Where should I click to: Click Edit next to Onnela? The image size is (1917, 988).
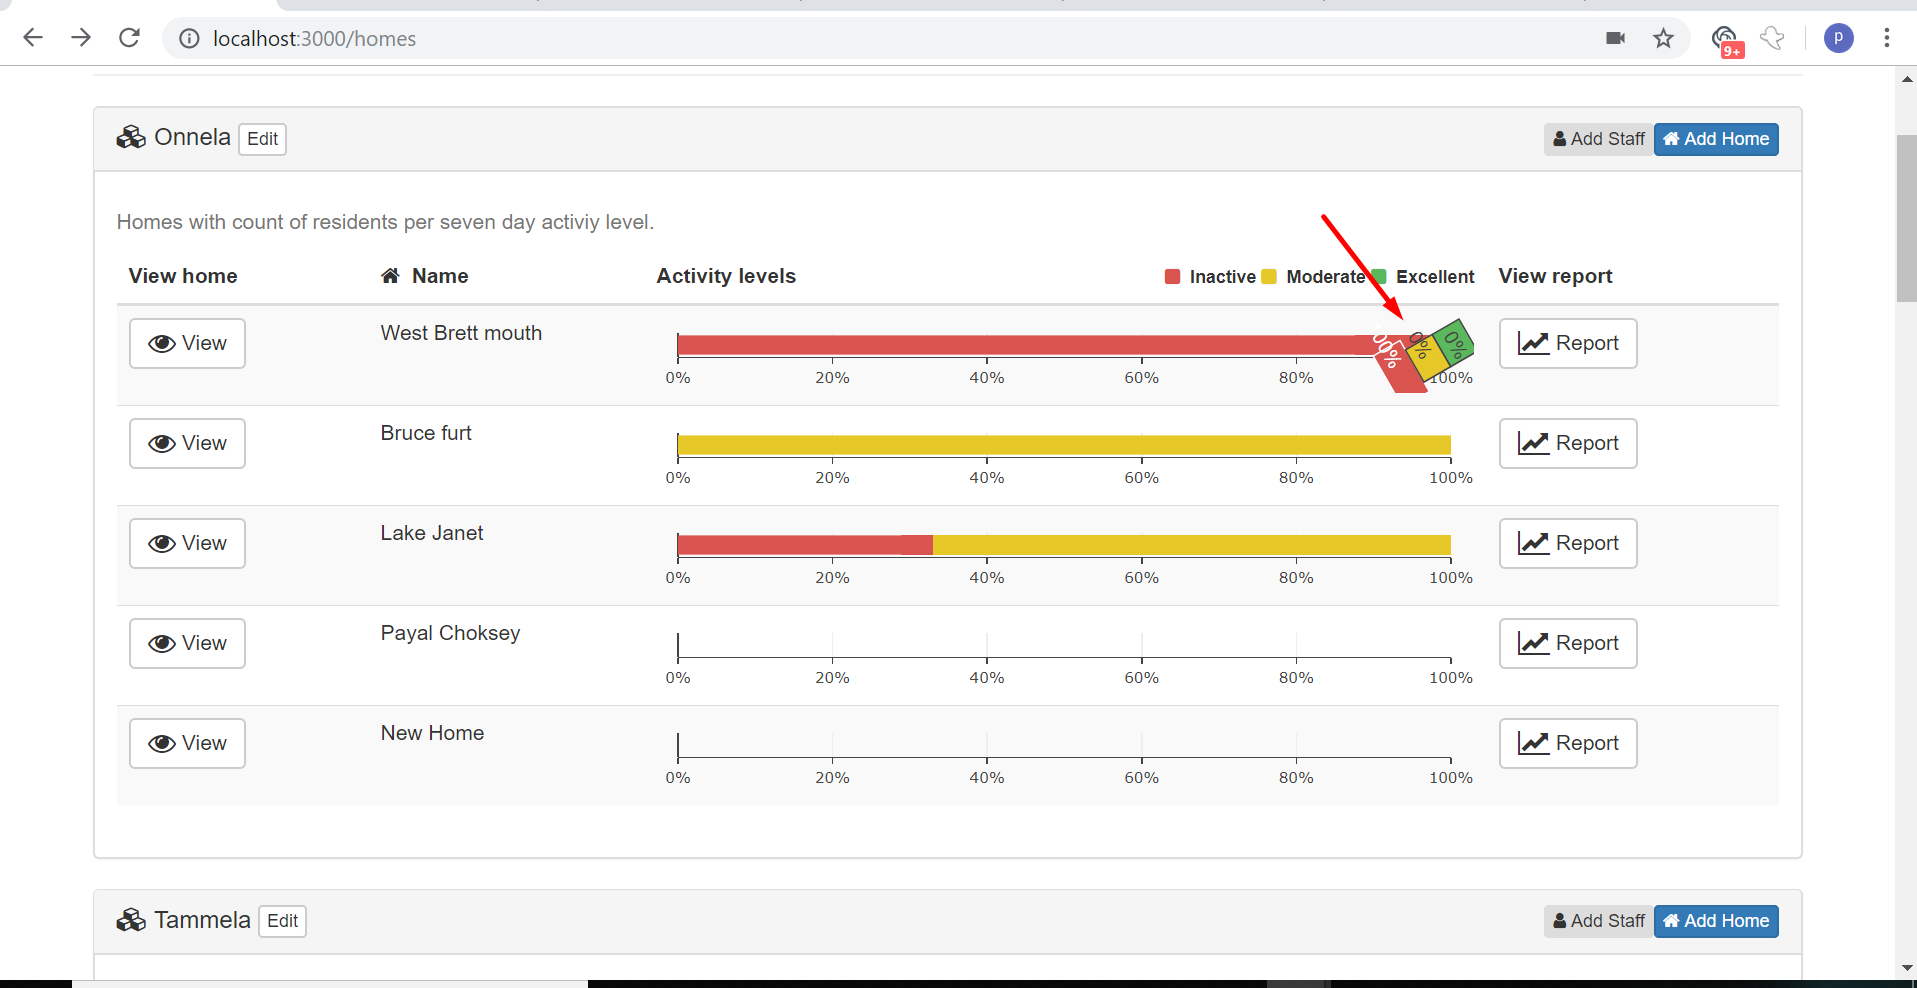coord(261,139)
